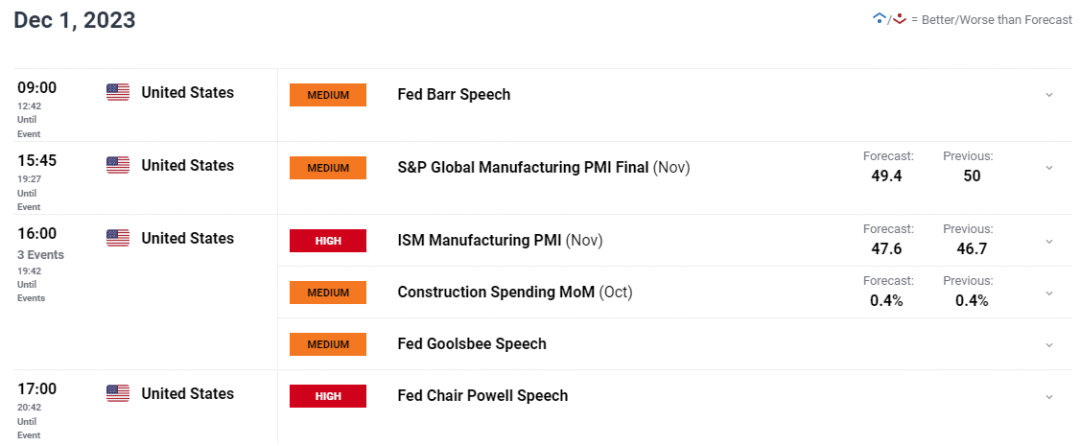Click the Dec 1, 2023 date heading
Image resolution: width=1080 pixels, height=446 pixels.
point(75,20)
